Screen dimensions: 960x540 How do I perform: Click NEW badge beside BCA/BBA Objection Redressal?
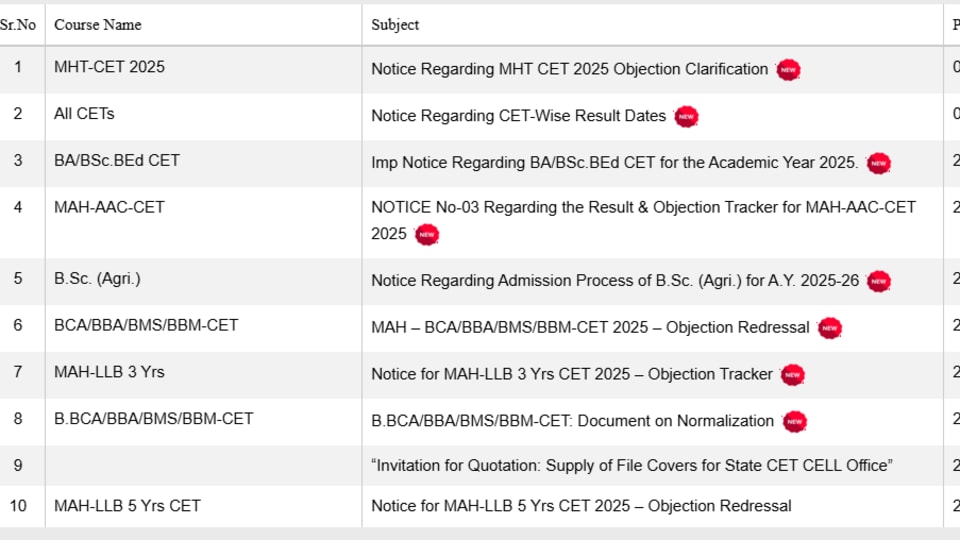pyautogui.click(x=830, y=328)
